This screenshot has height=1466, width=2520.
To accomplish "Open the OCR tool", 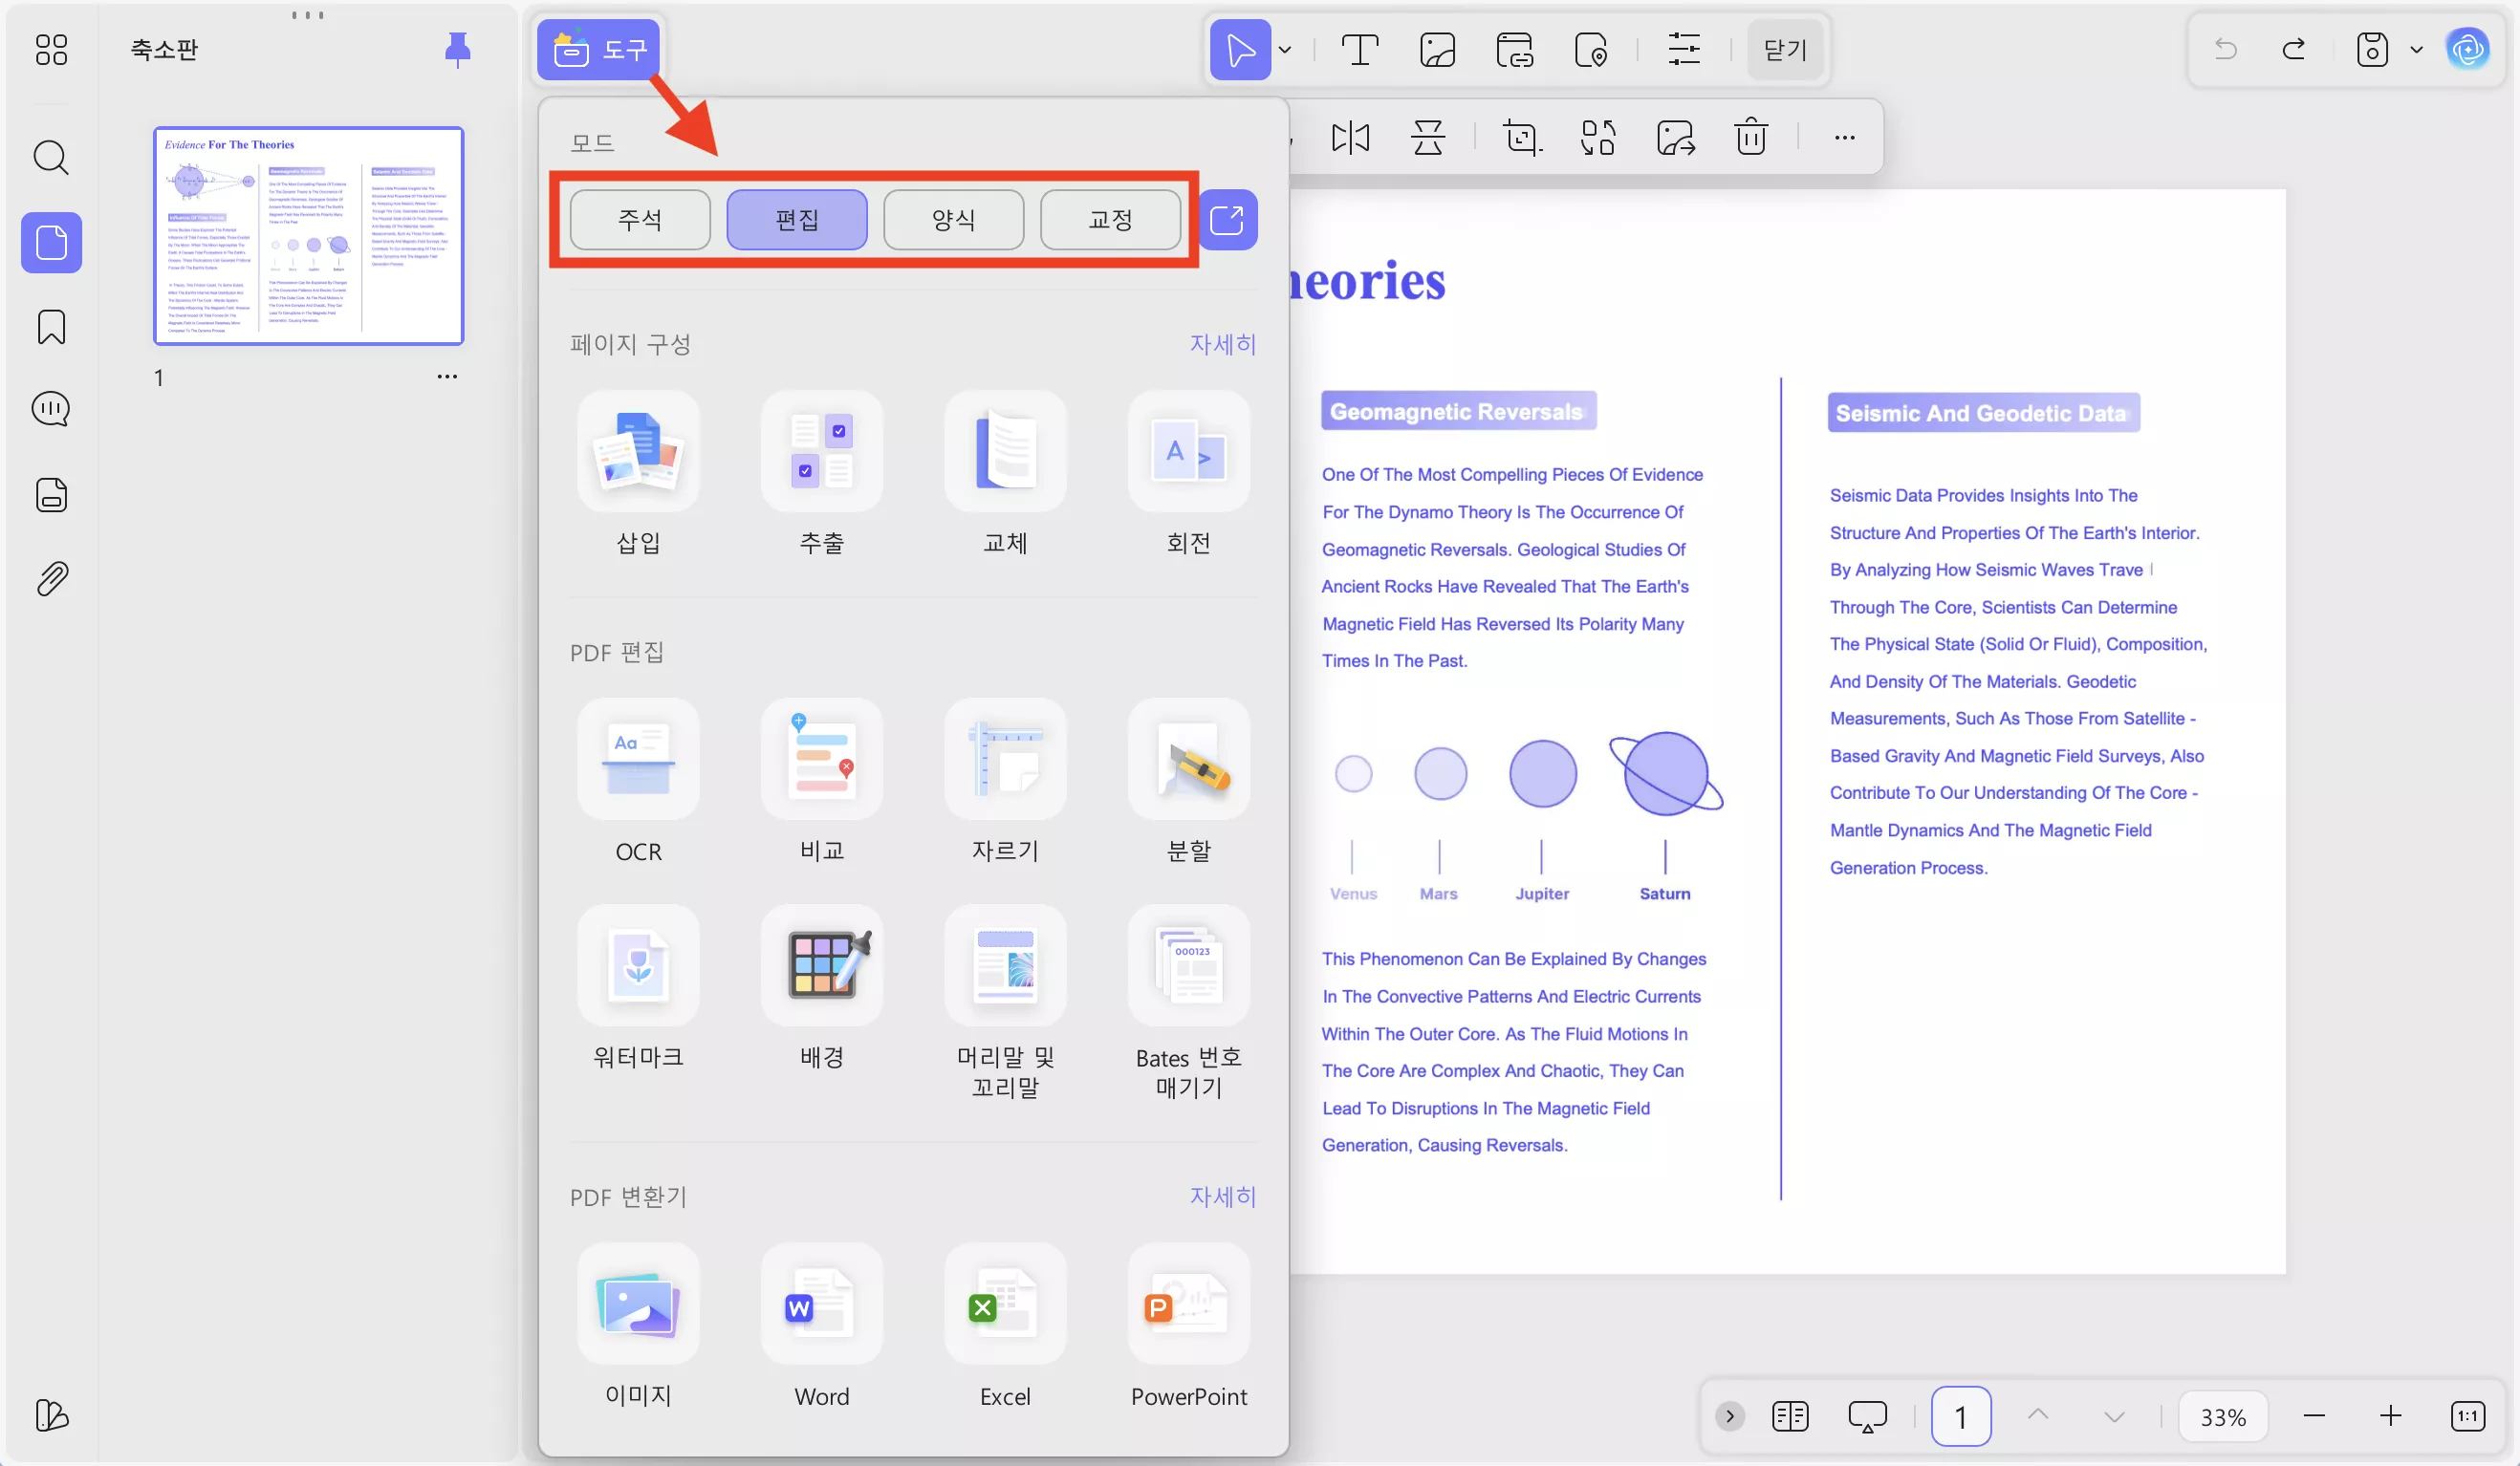I will [x=638, y=760].
